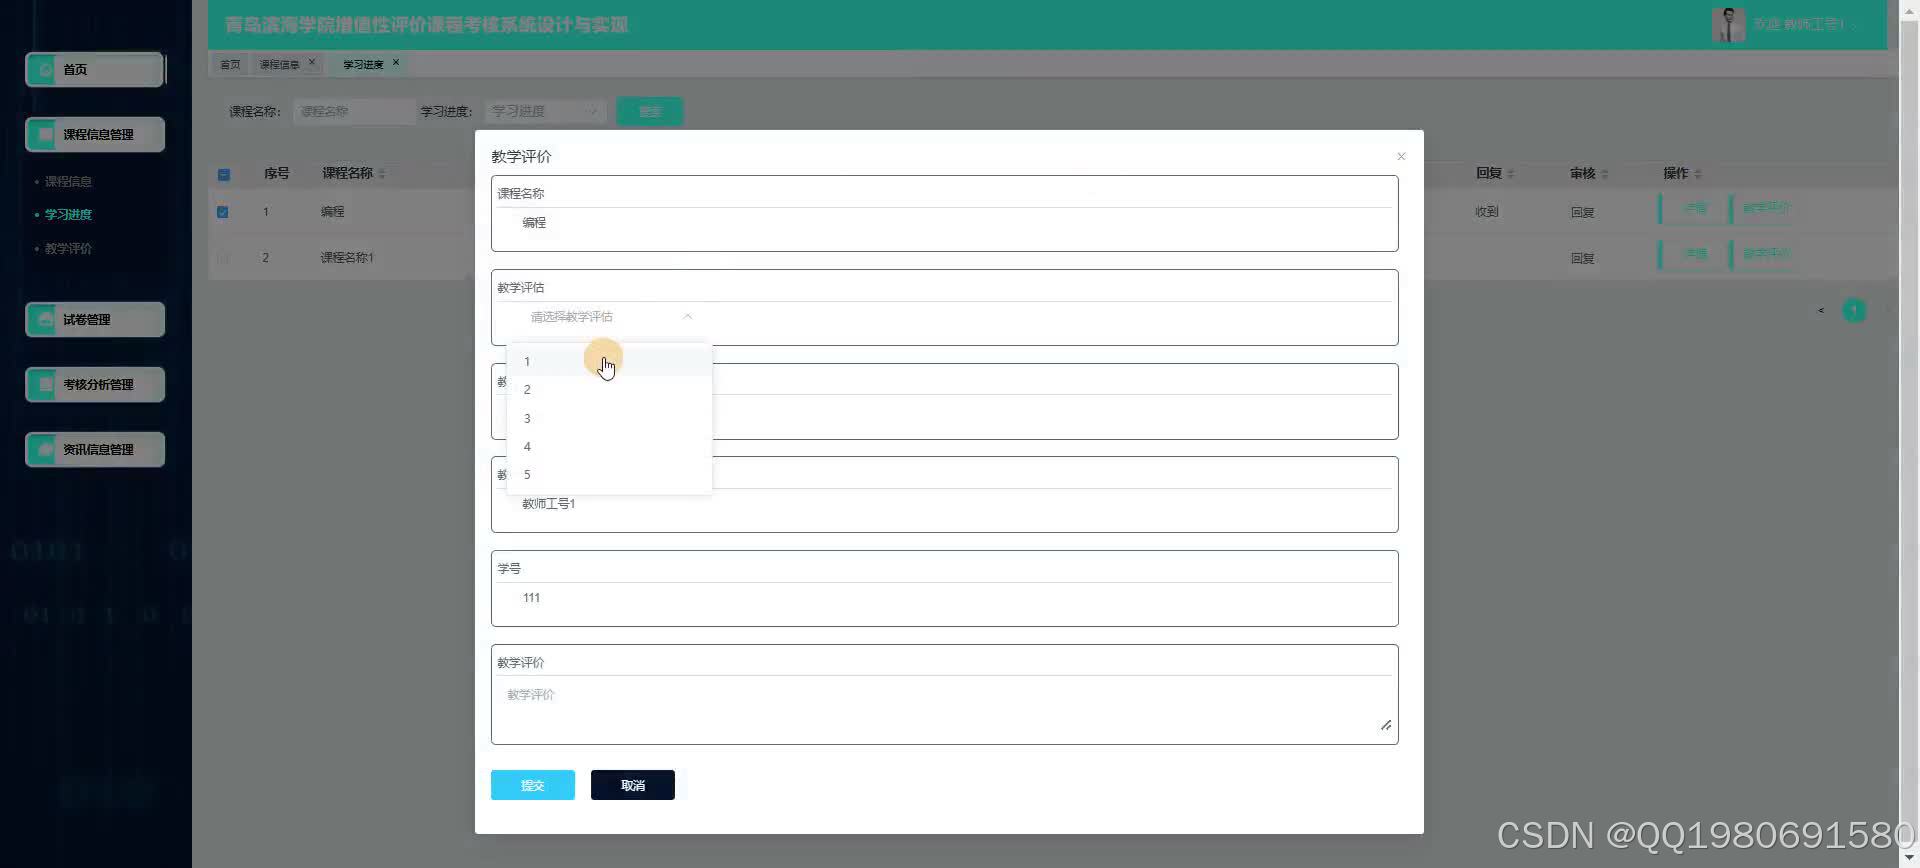
Task: Click the 教师工号1 field in the dialog
Action: [x=944, y=504]
